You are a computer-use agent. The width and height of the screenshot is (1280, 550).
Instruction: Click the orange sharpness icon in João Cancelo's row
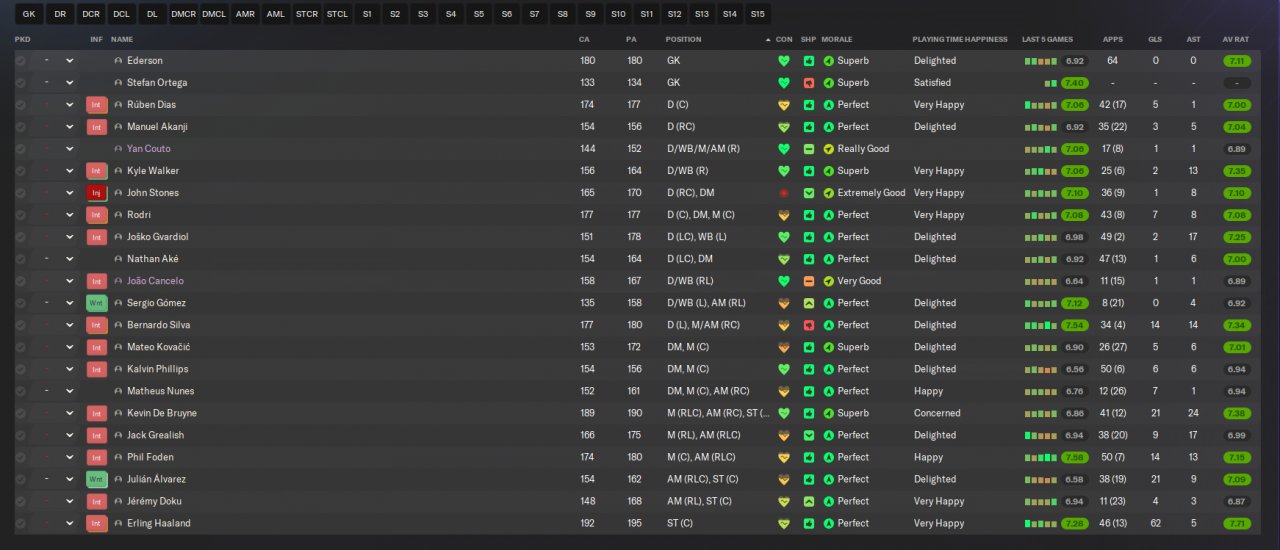[x=809, y=281]
